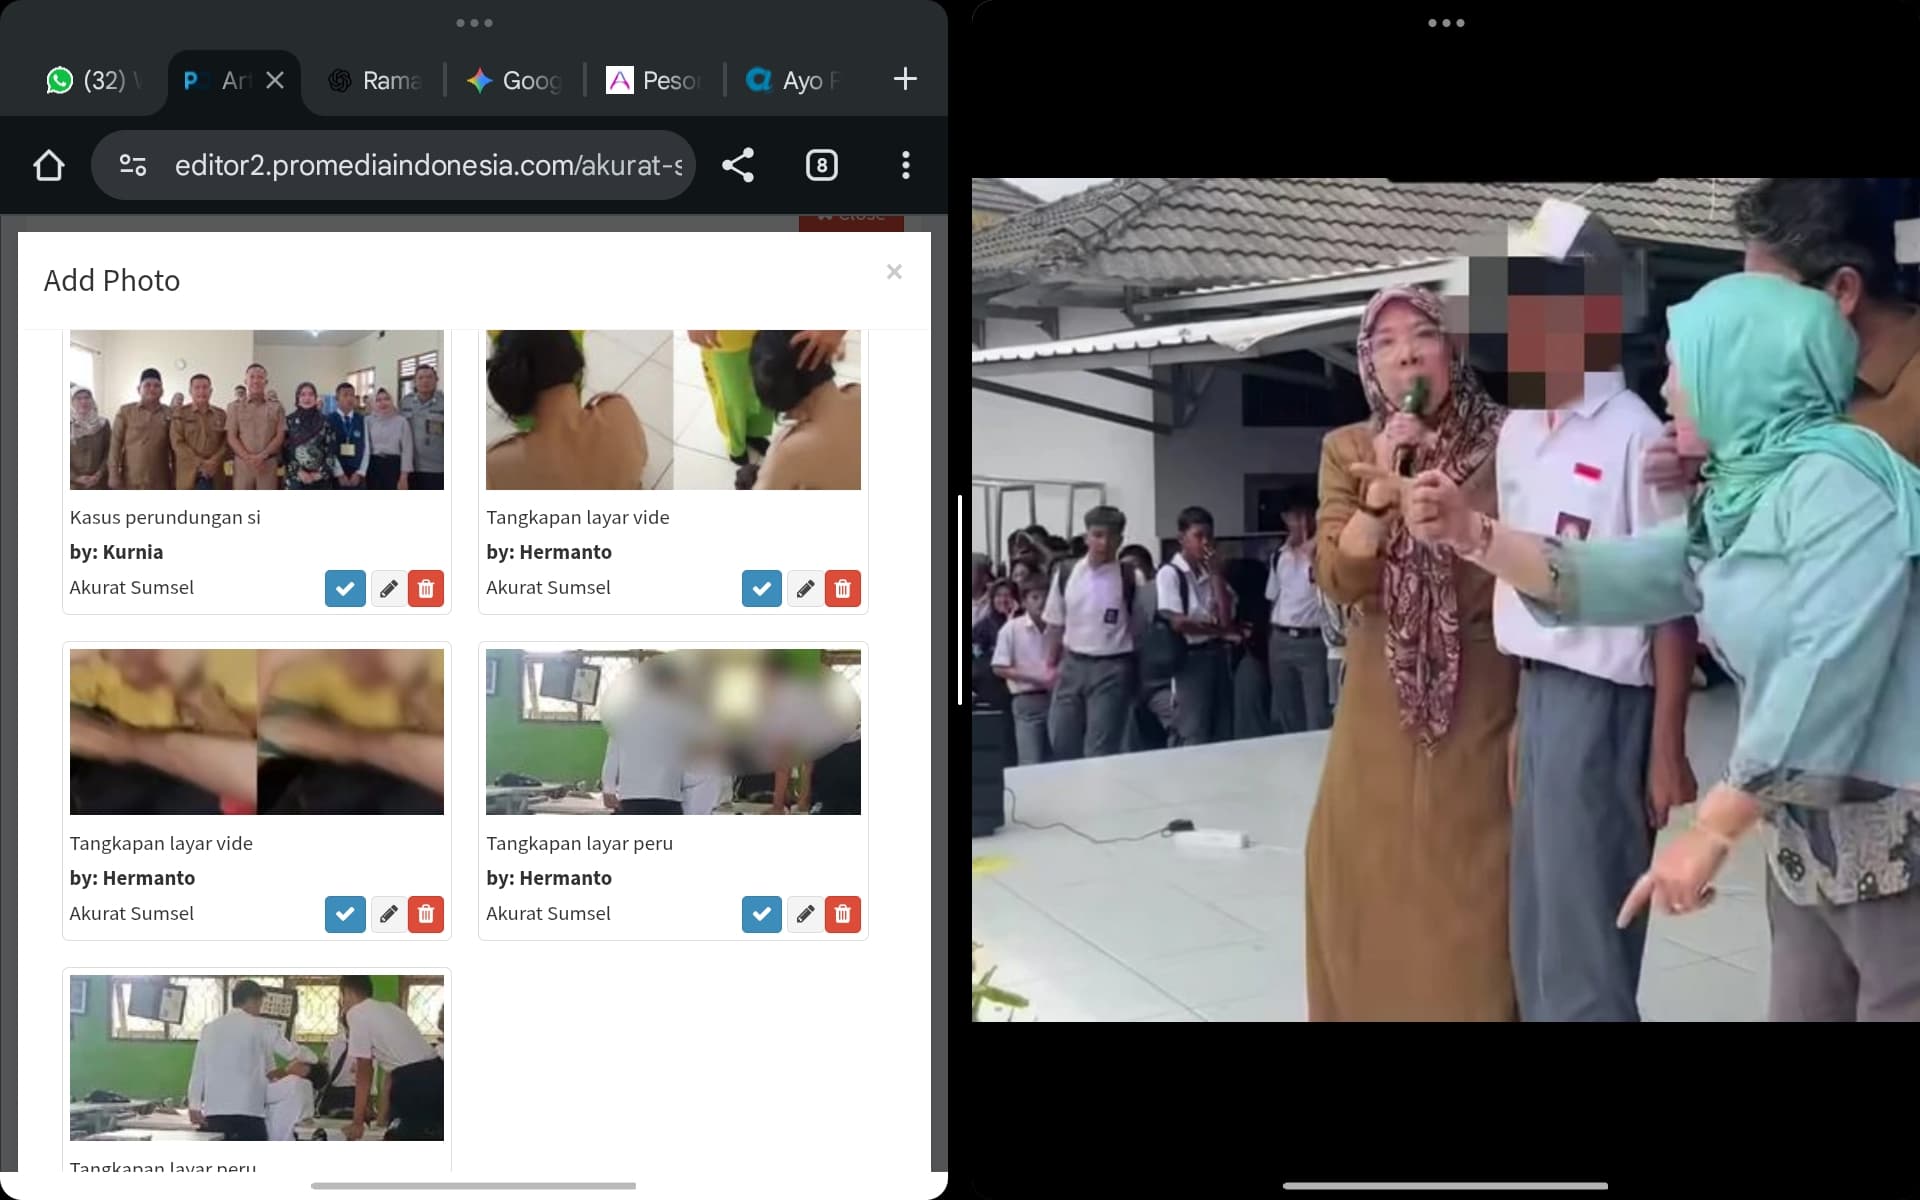
Task: Close the active Ar tab
Action: click(x=275, y=80)
